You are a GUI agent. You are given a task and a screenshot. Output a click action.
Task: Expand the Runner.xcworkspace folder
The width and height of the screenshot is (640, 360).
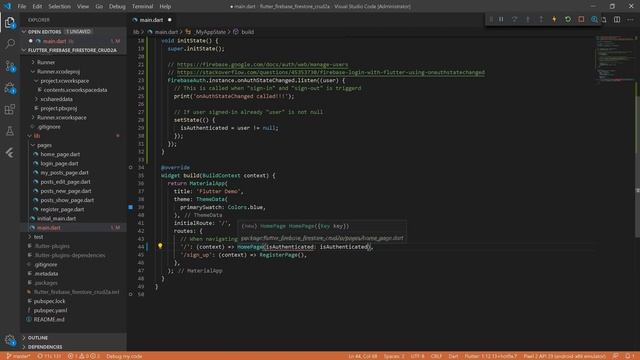[61, 118]
